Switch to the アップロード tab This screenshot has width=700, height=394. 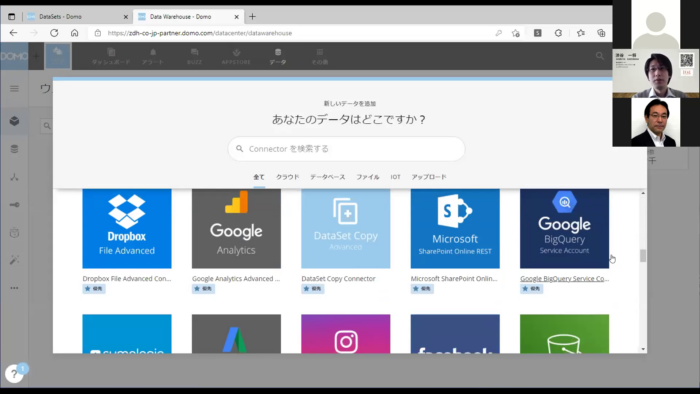(429, 177)
